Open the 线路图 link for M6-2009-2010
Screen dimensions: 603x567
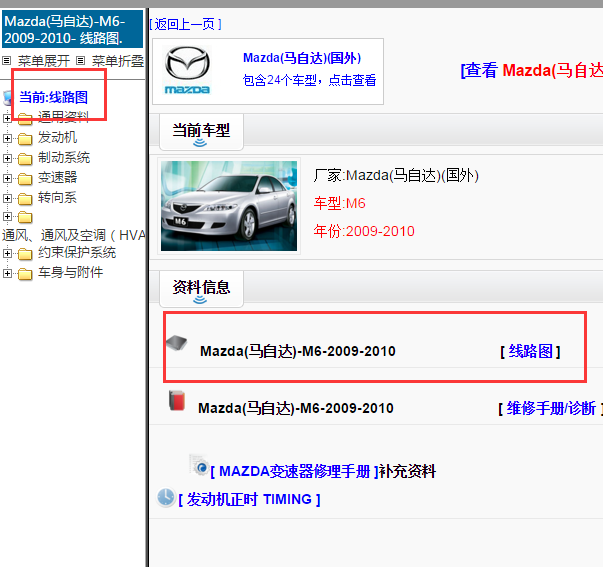[x=530, y=351]
